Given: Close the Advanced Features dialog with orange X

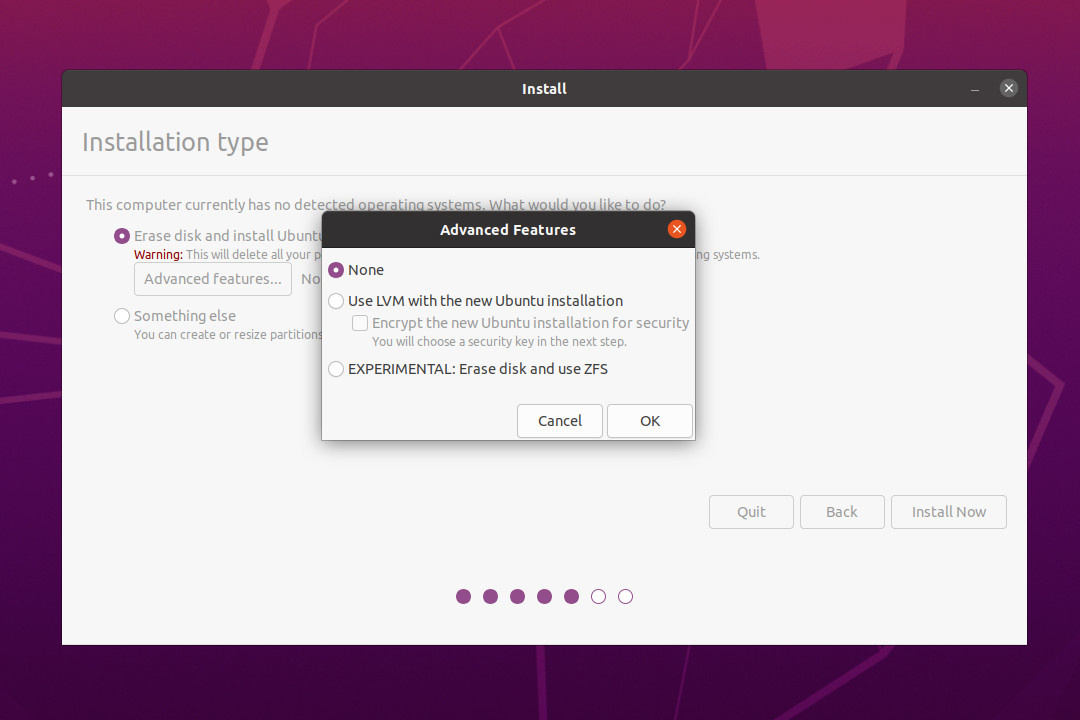Looking at the screenshot, I should [x=676, y=229].
